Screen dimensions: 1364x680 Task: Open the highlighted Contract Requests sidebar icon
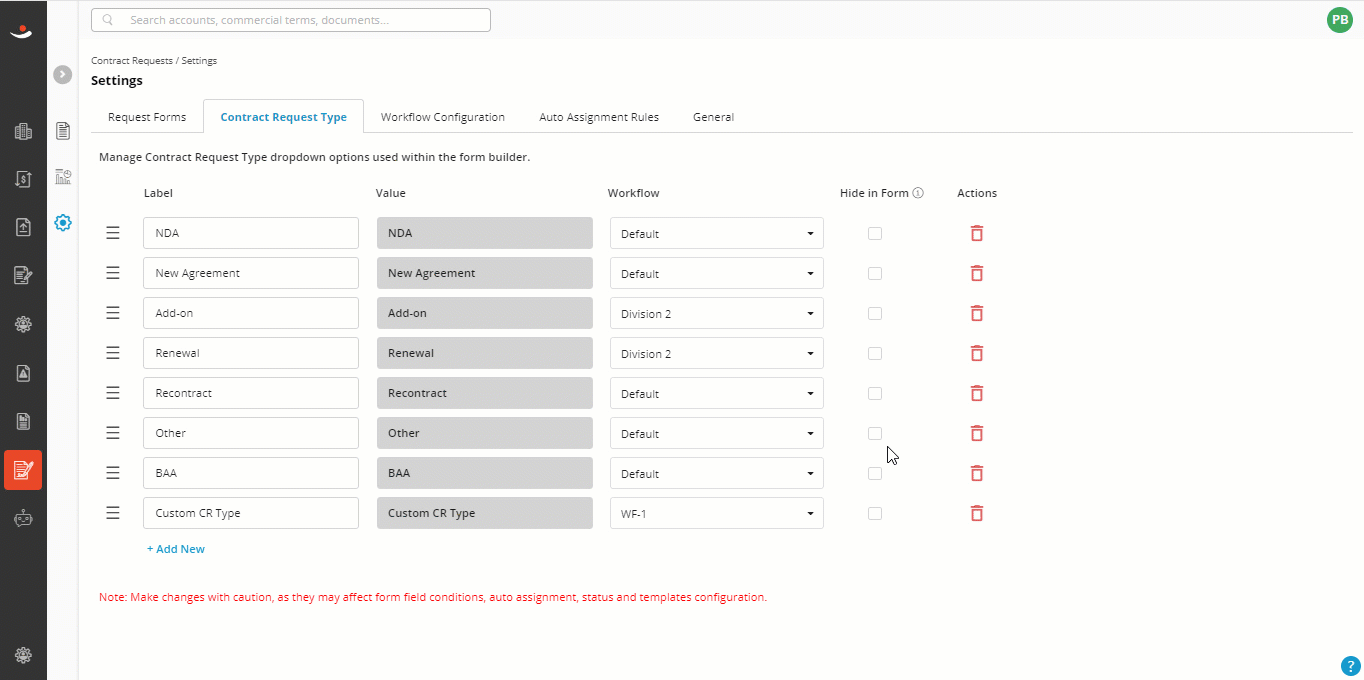point(23,469)
